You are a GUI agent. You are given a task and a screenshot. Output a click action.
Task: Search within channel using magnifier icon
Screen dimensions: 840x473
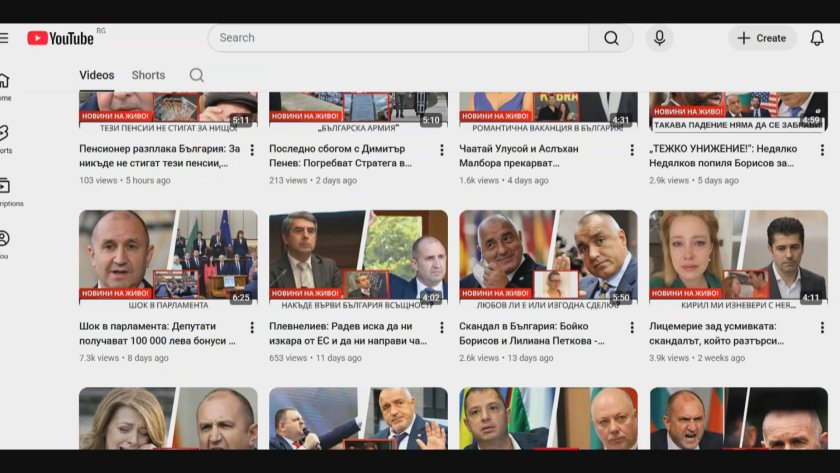(197, 75)
